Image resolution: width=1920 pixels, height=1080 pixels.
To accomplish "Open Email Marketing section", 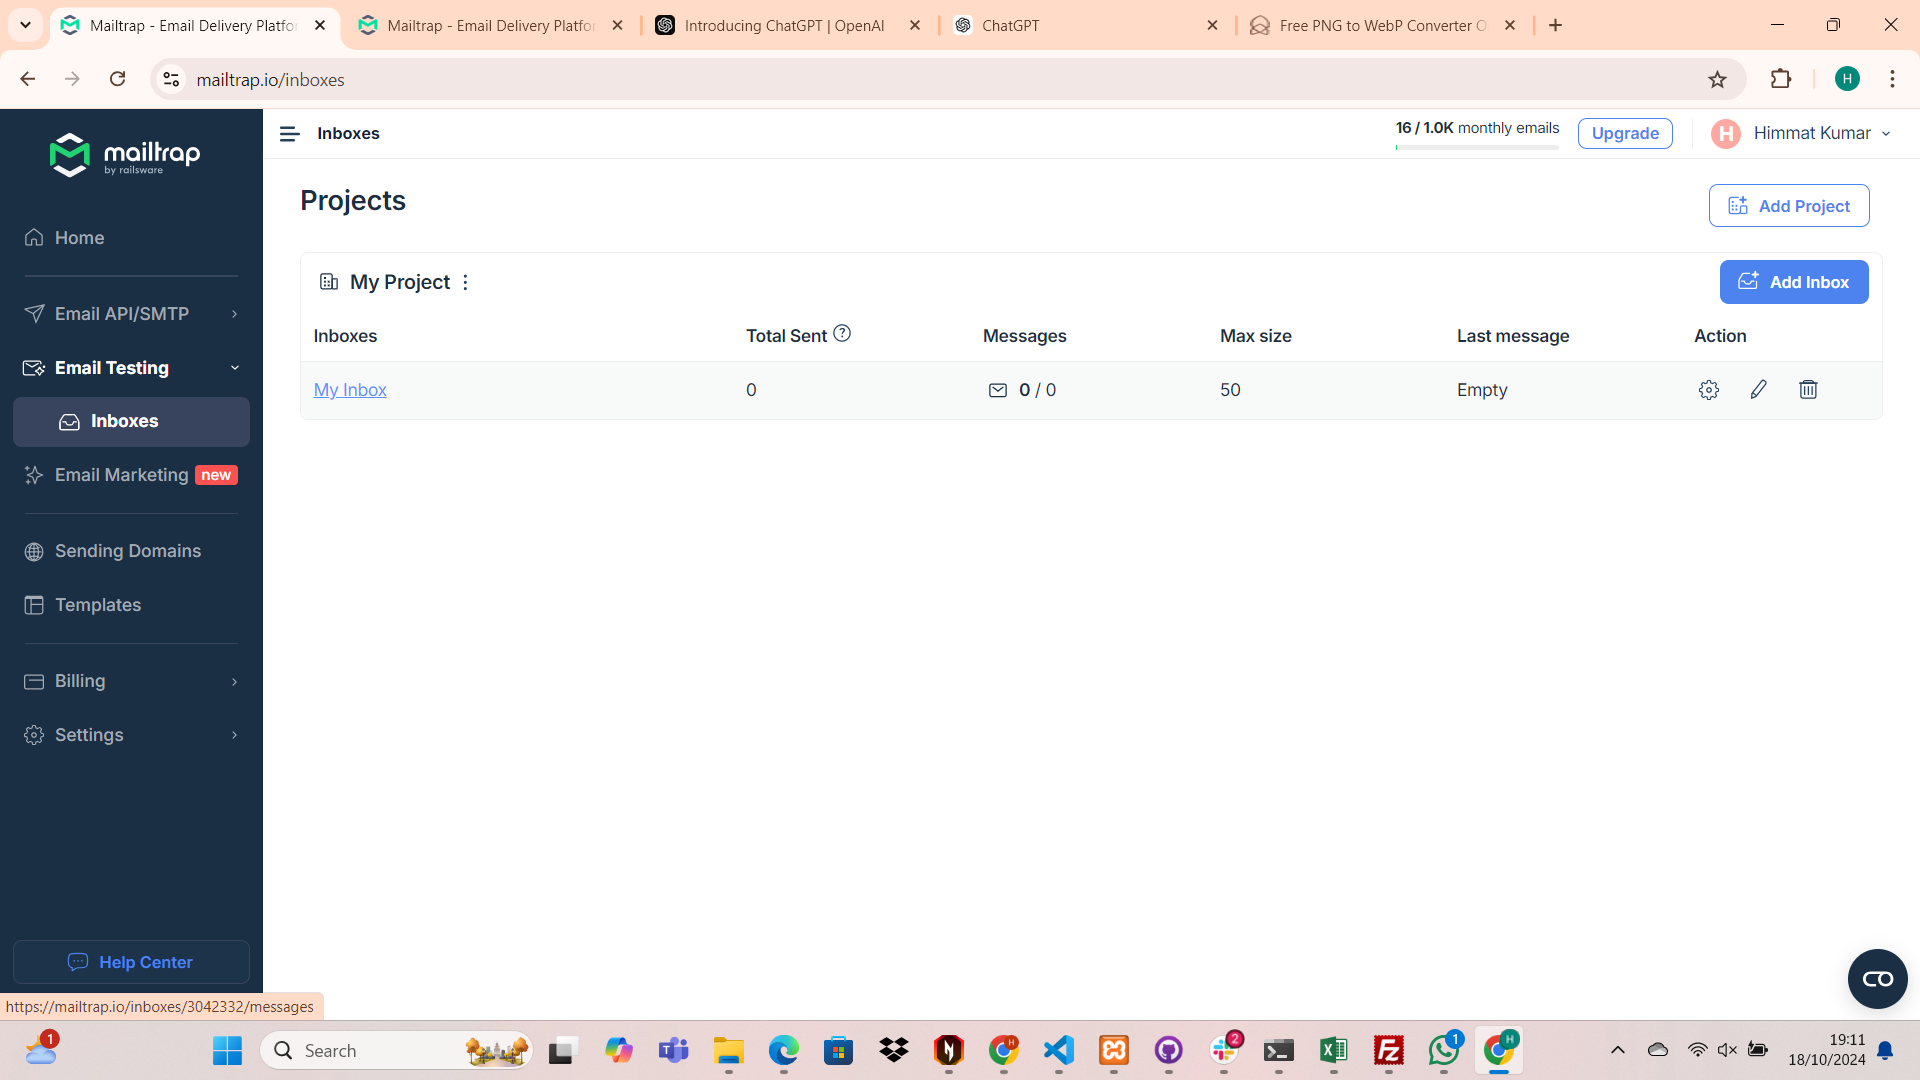I will point(132,475).
